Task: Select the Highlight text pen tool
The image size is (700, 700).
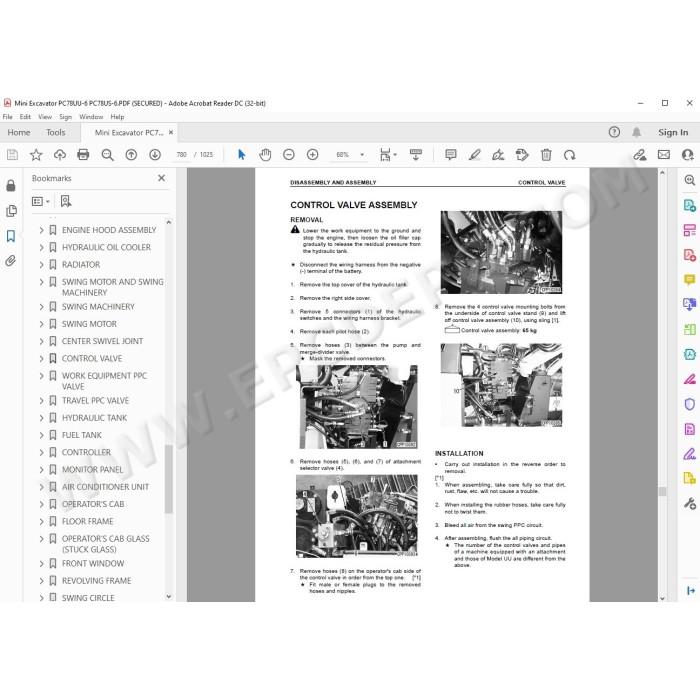Action: [475, 155]
